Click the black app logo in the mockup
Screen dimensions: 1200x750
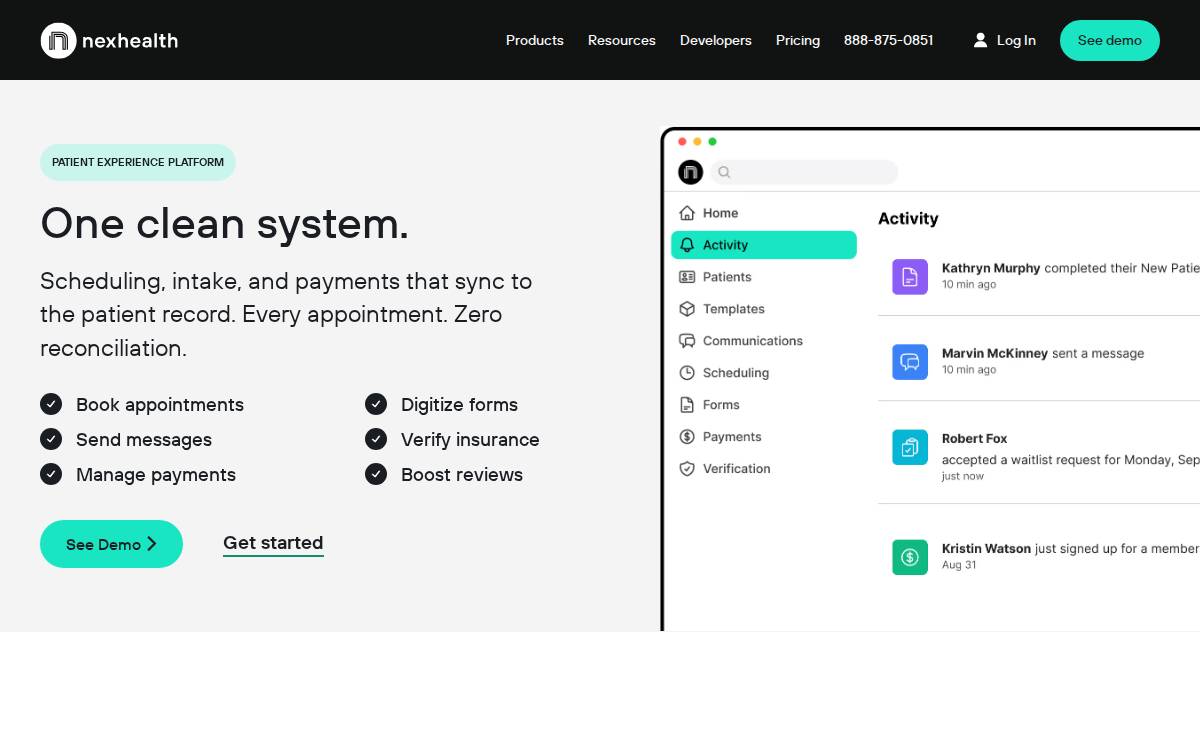690,172
